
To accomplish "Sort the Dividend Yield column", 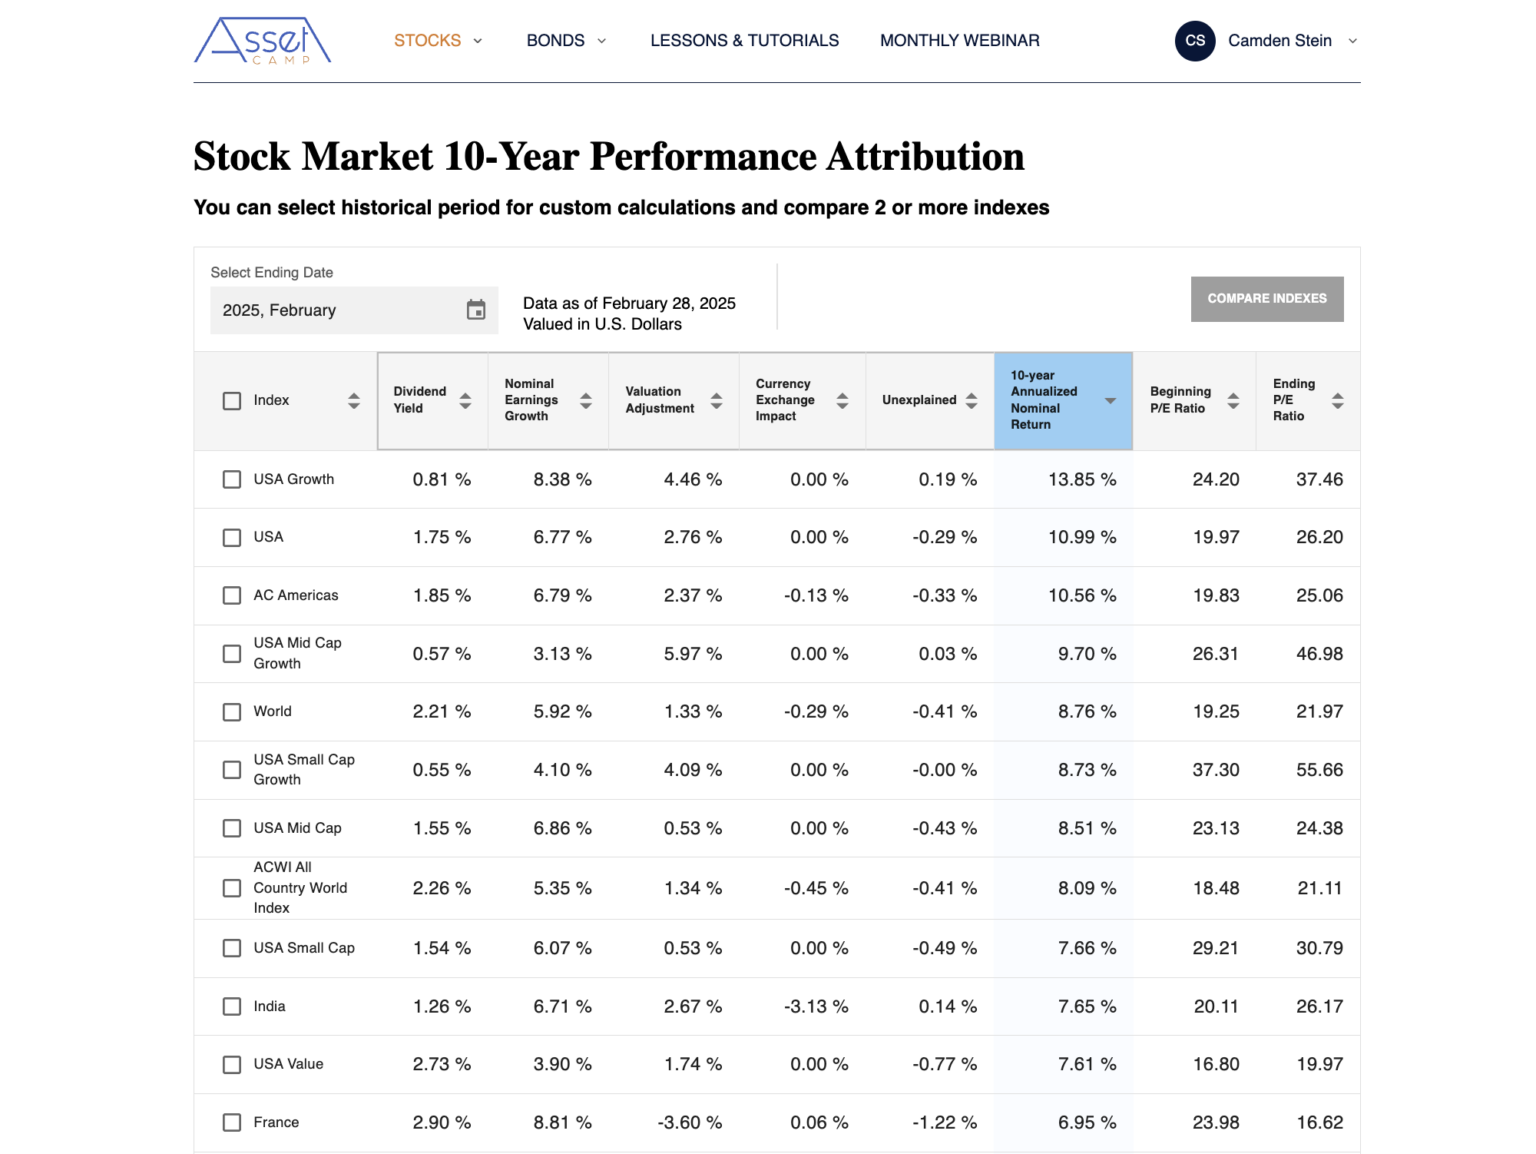I will point(466,400).
